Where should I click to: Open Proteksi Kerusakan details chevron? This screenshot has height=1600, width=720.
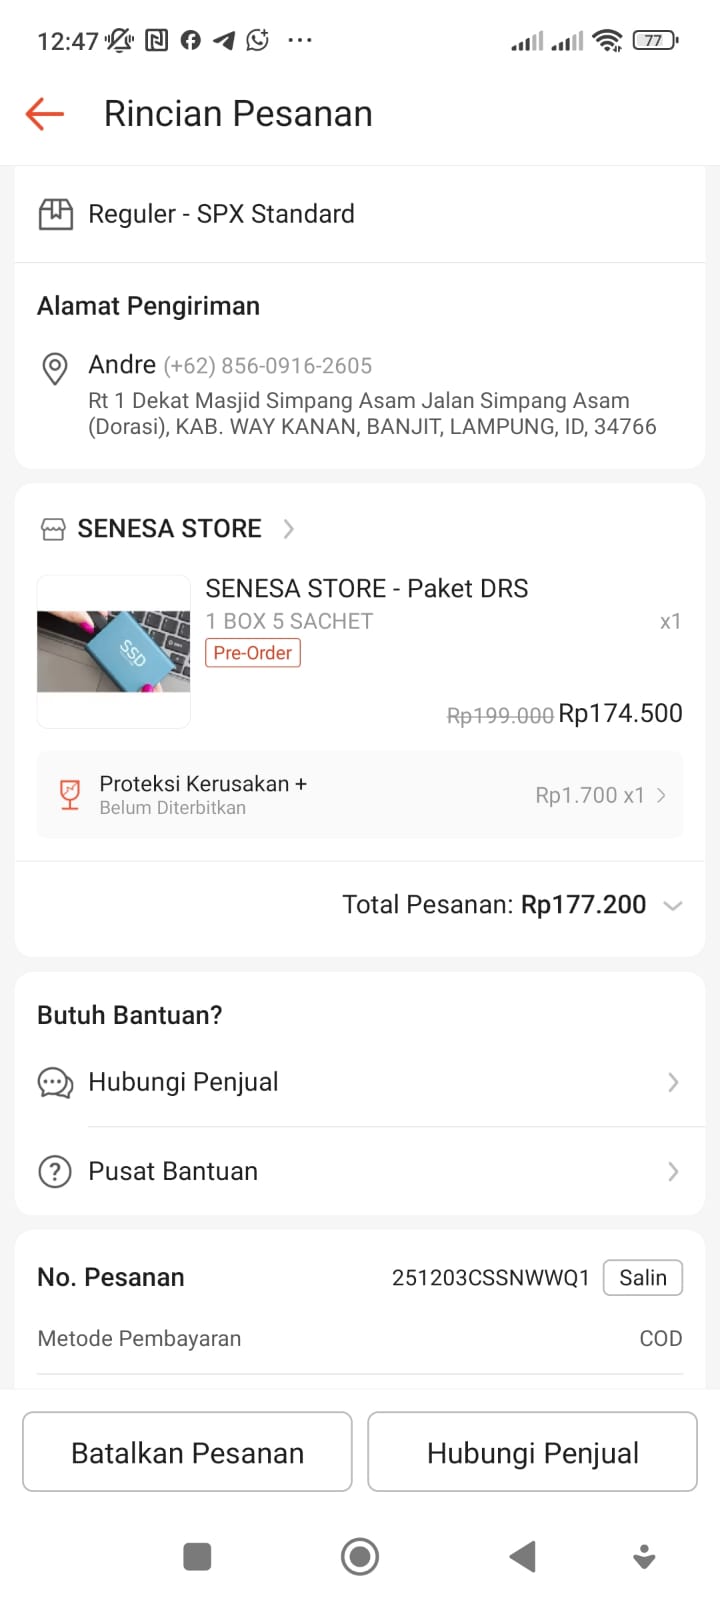tap(661, 796)
